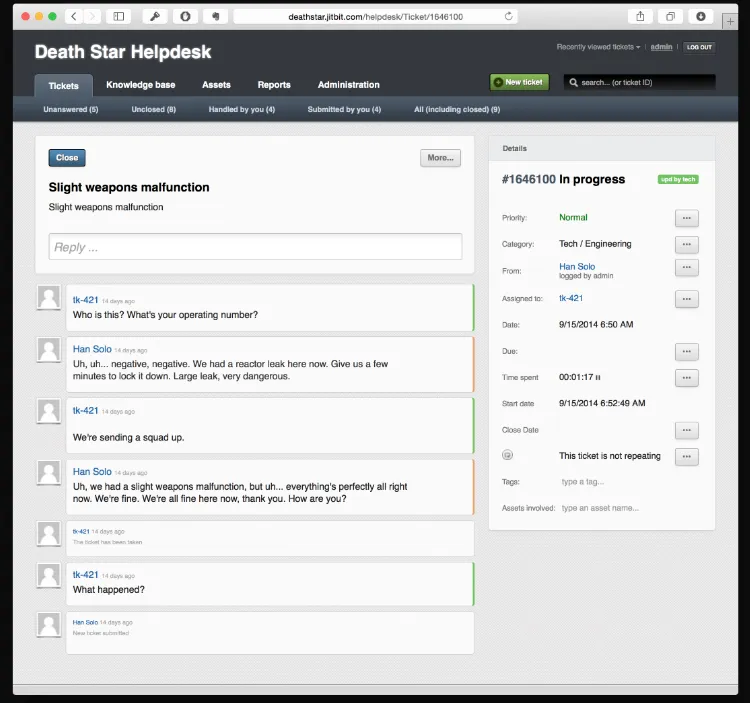Edit Priority with its ellipsis button
Viewport: 750px width, 703px height.
(687, 218)
